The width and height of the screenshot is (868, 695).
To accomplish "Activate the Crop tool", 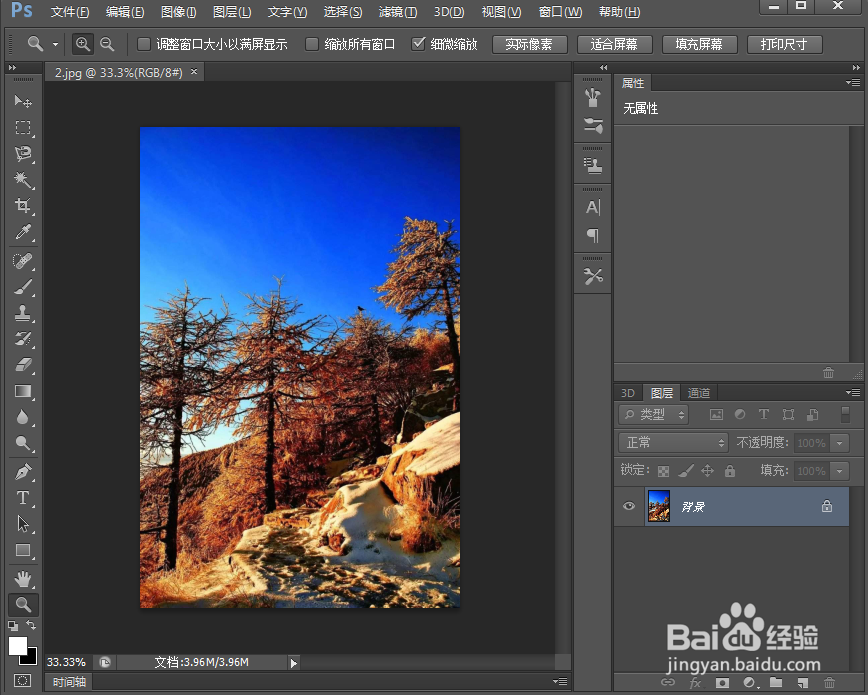I will pos(22,206).
